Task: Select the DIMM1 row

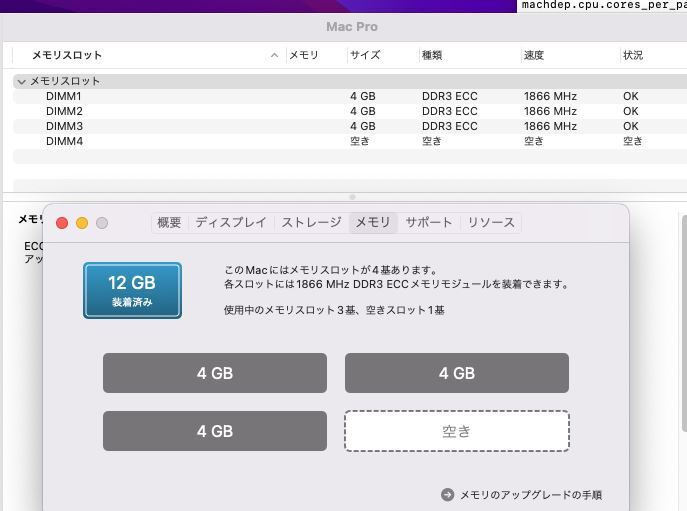Action: coord(350,96)
